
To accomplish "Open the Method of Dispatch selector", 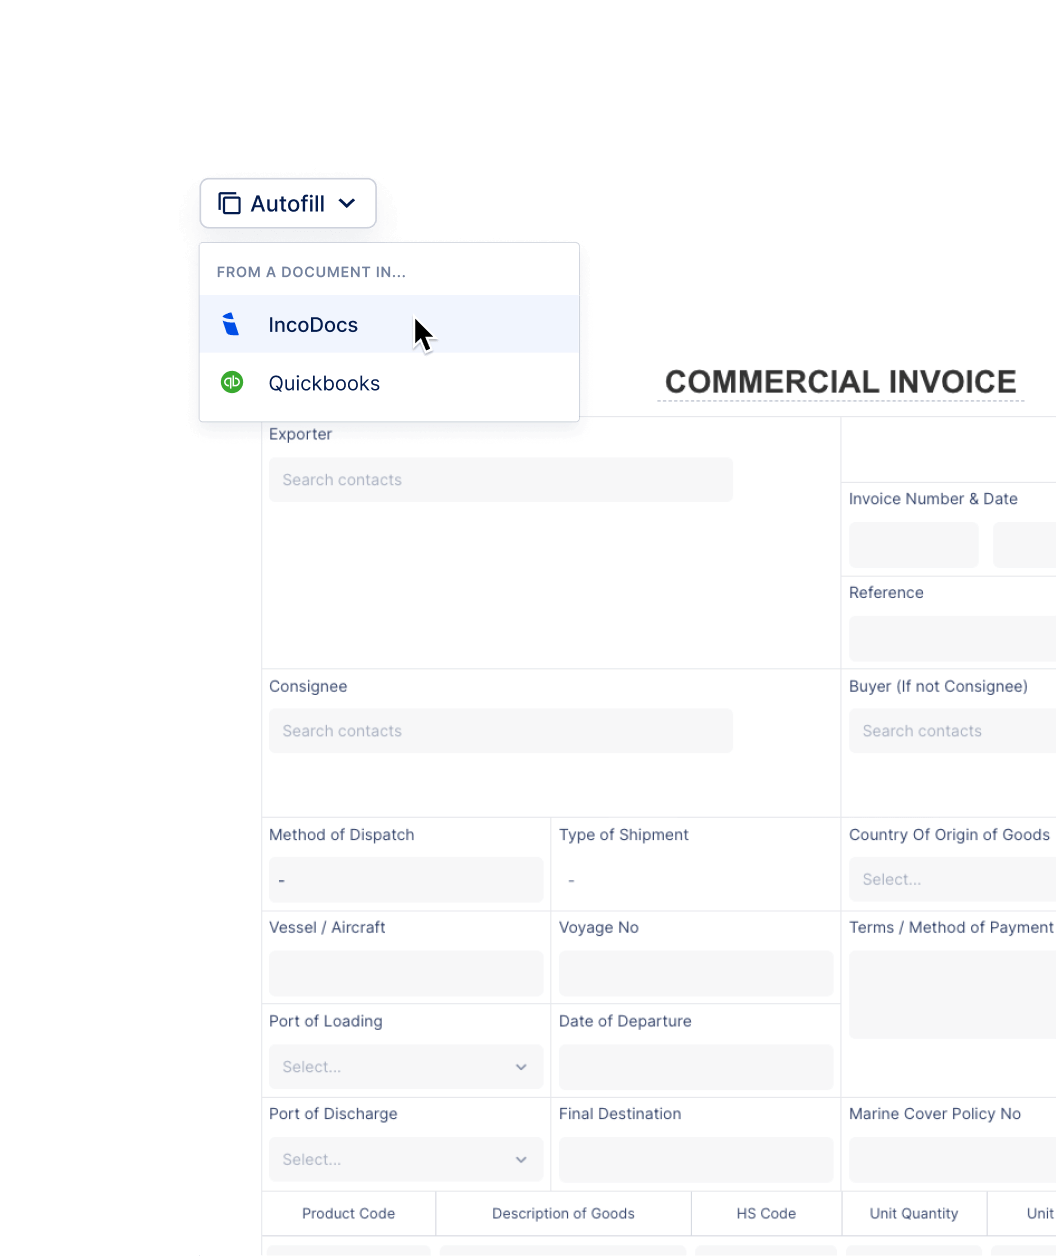I will pyautogui.click(x=405, y=879).
